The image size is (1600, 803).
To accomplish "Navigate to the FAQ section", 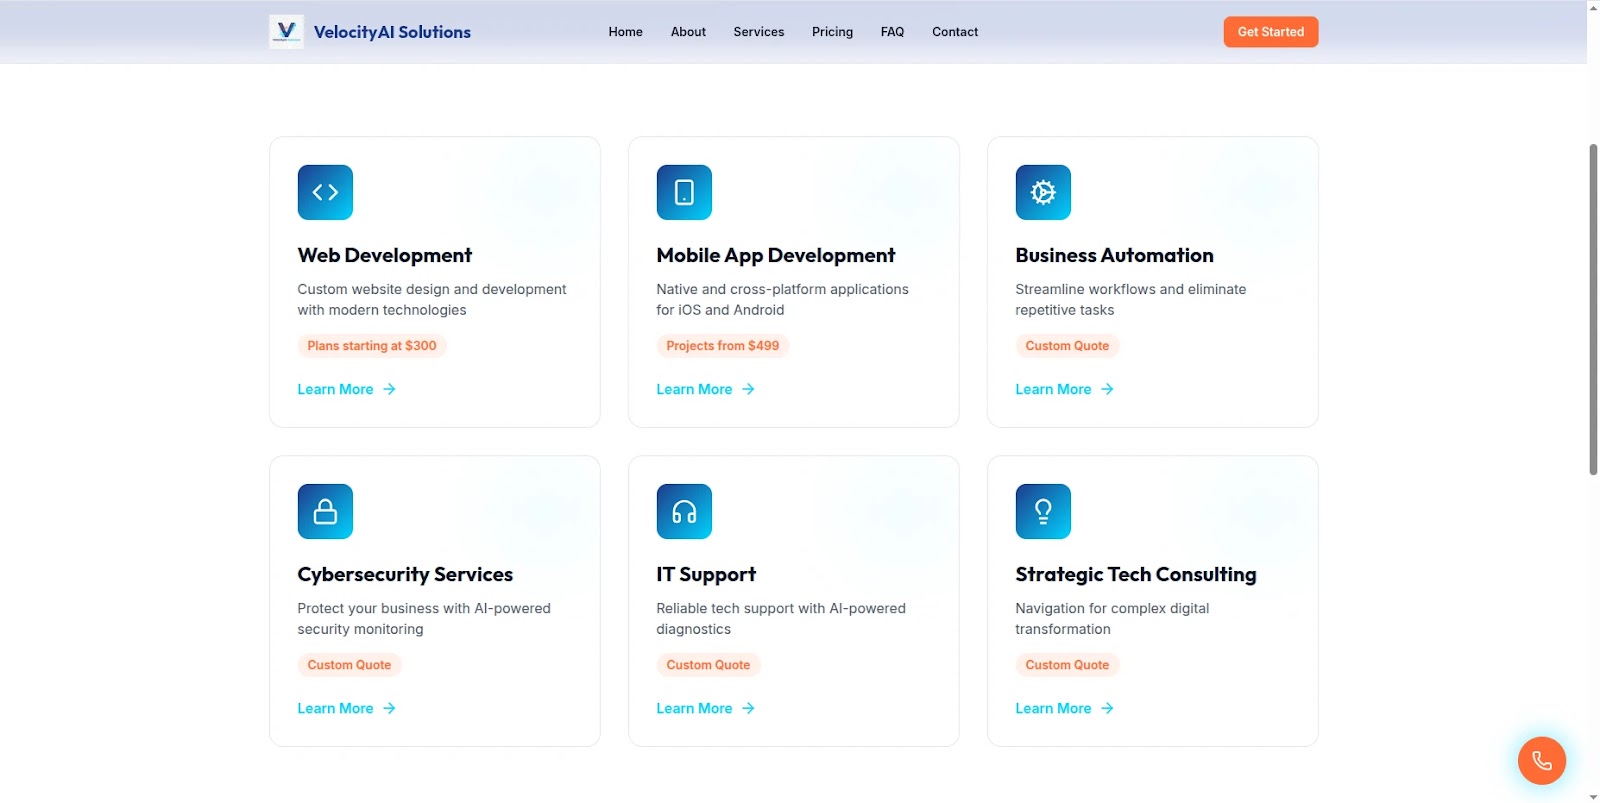I will 892,32.
